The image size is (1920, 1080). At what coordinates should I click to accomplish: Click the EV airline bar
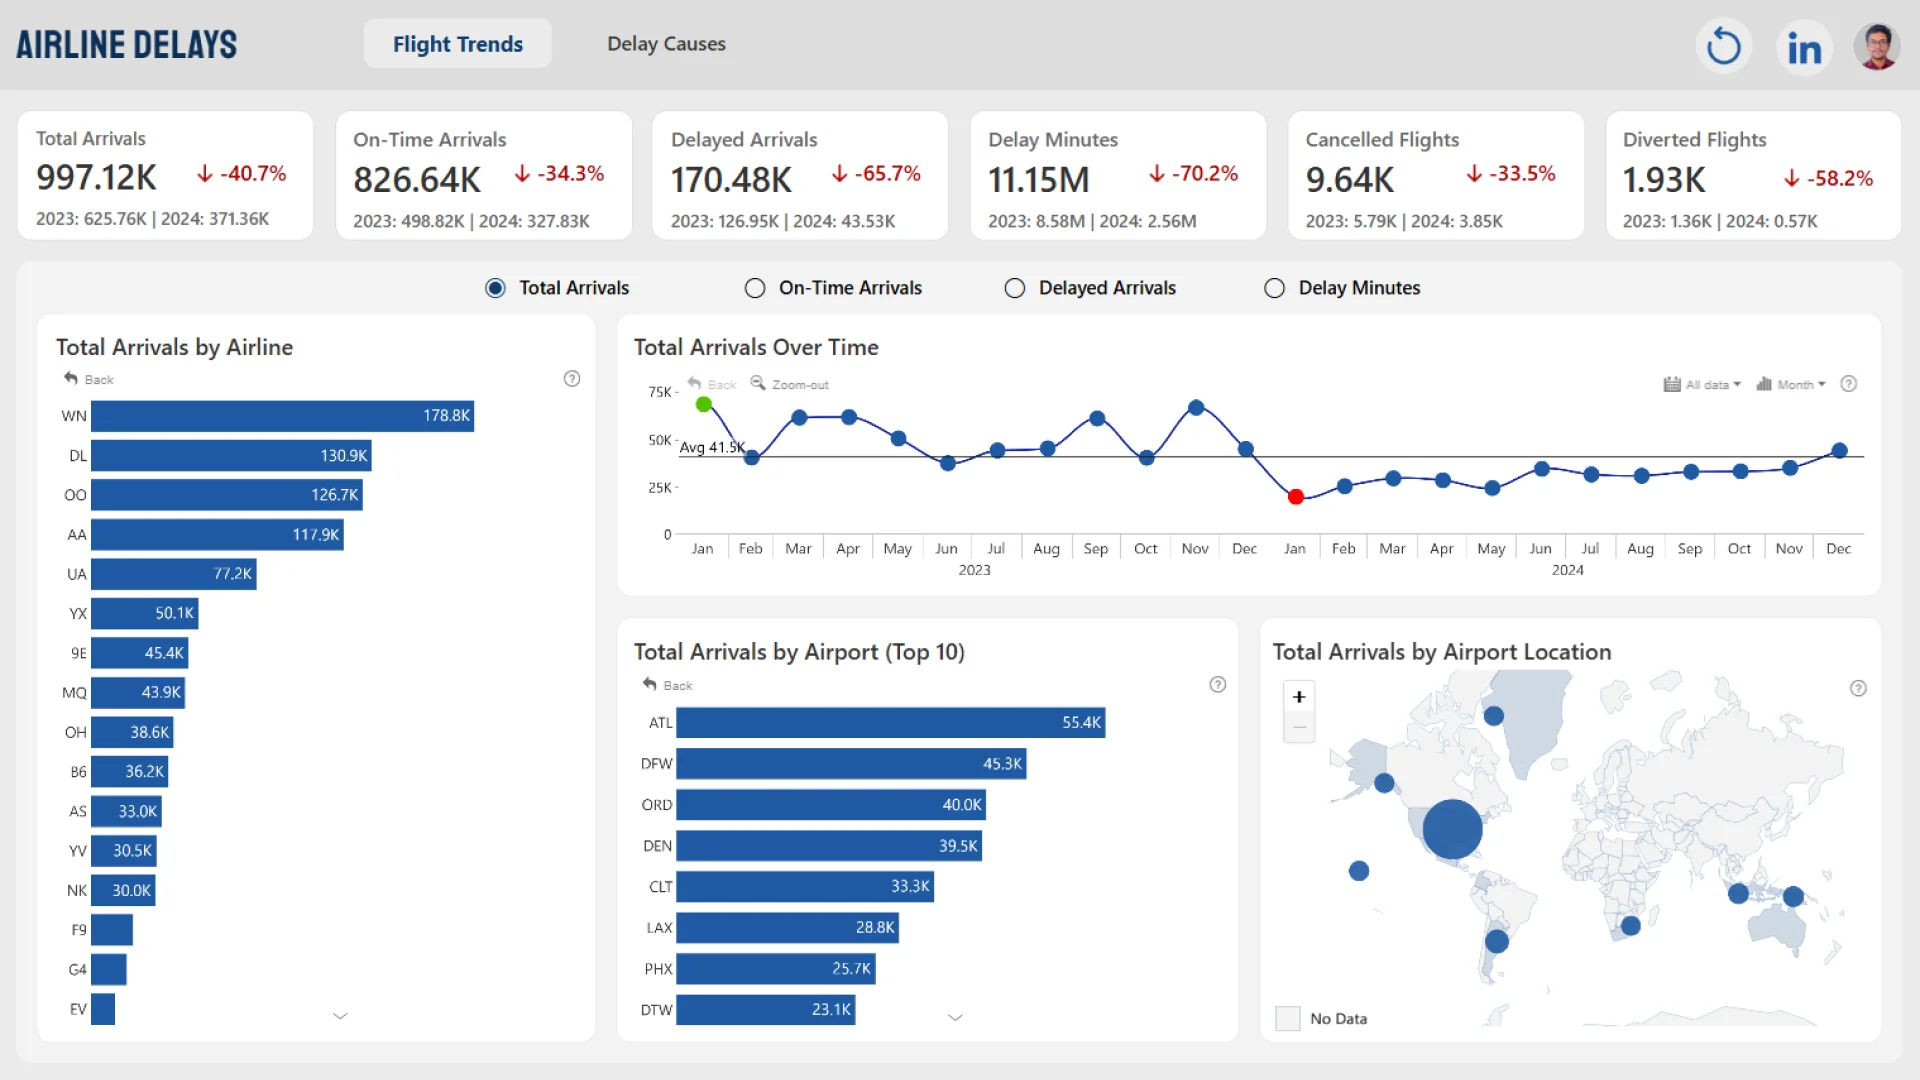[103, 1009]
